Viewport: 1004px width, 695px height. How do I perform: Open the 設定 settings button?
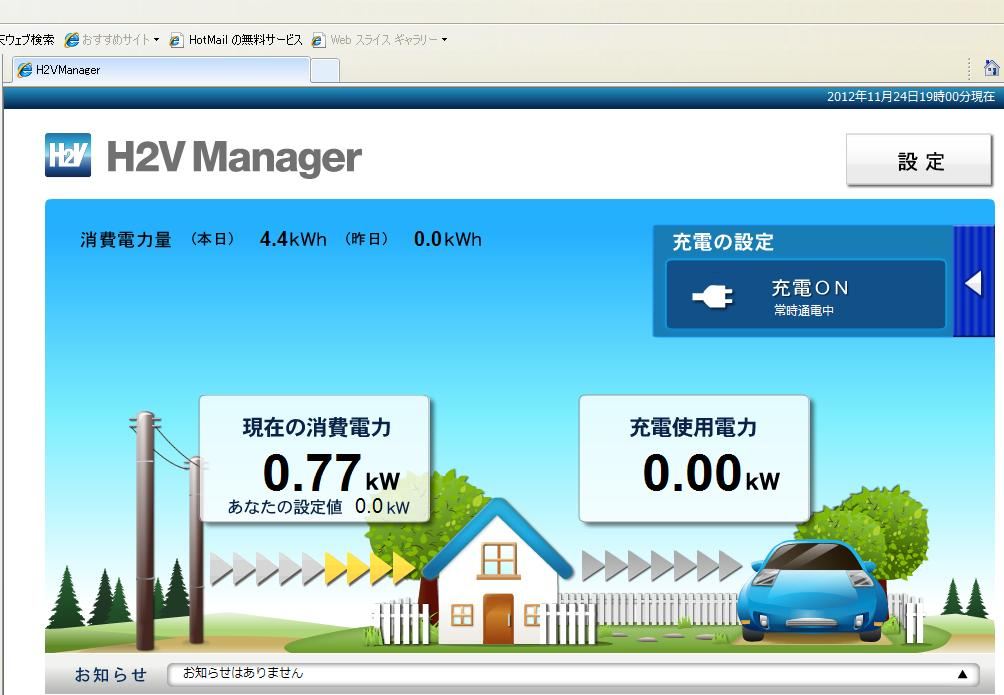click(x=919, y=160)
